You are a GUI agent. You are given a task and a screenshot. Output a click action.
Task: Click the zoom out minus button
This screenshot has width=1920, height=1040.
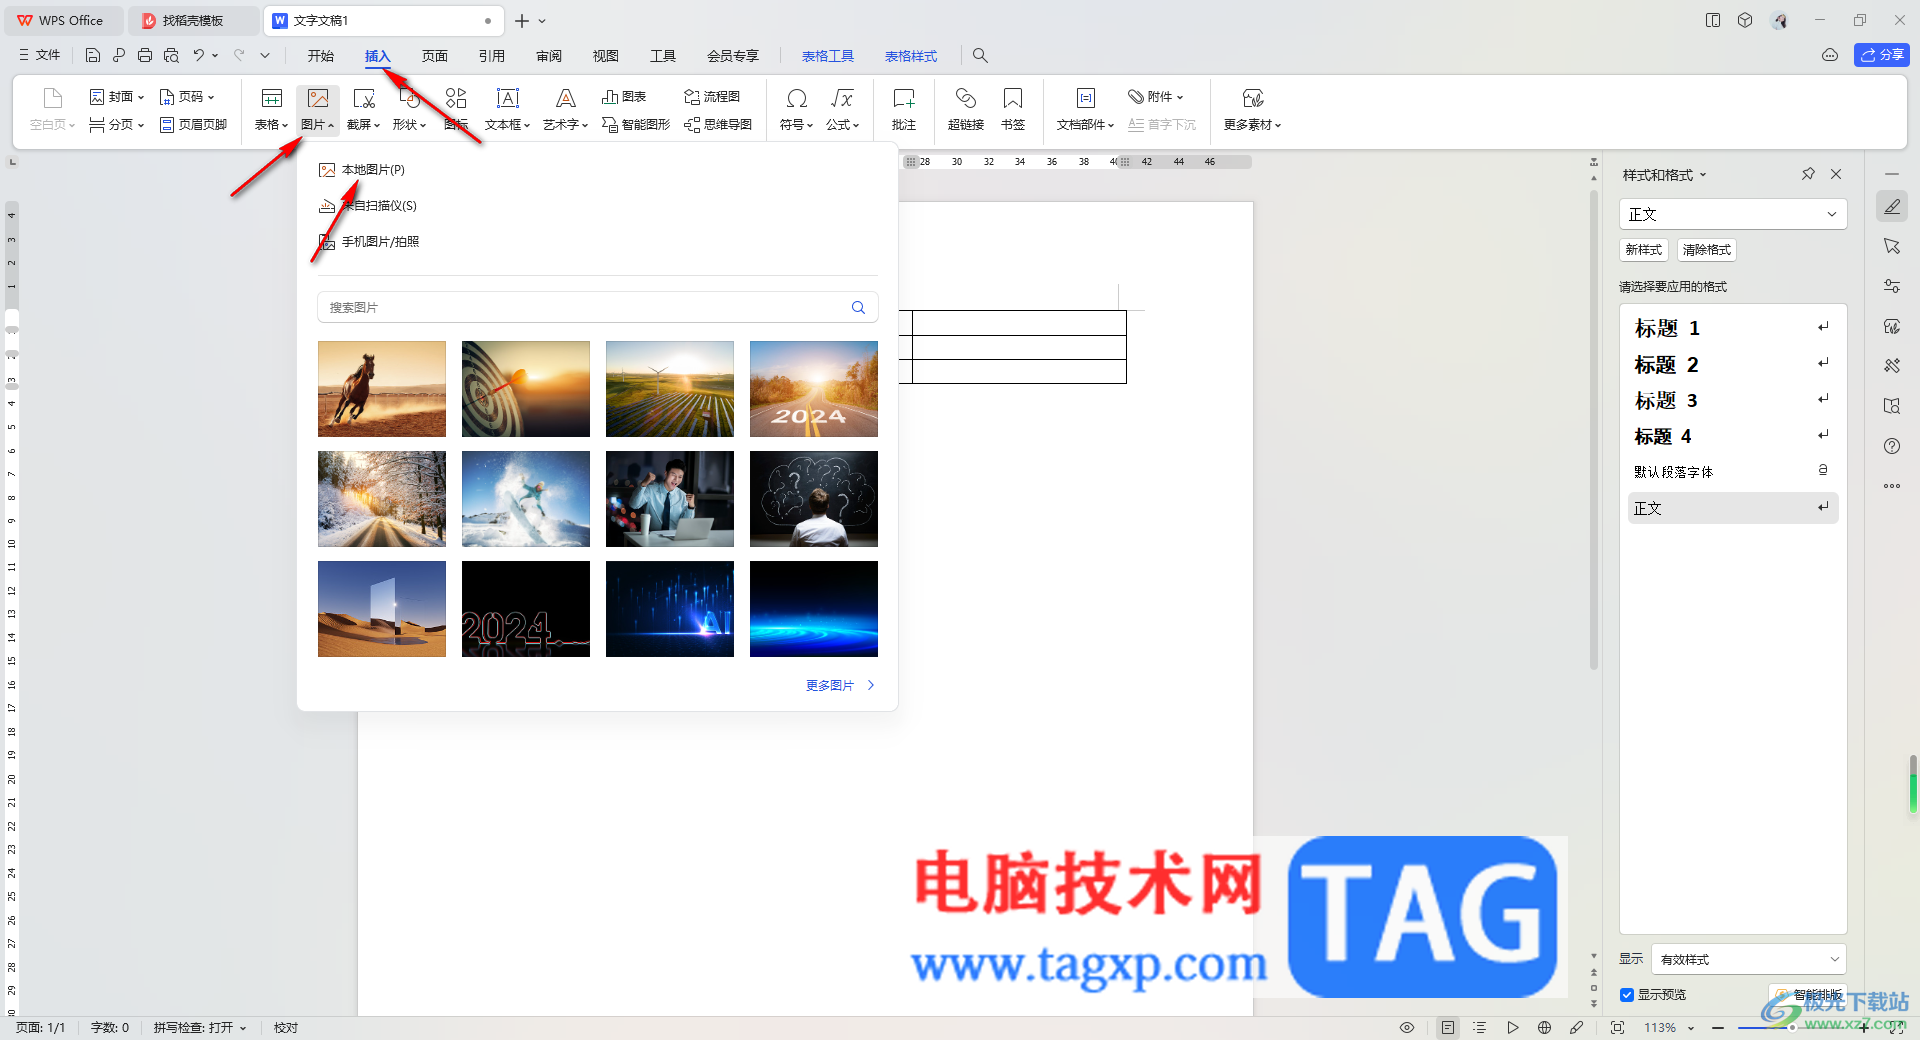pyautogui.click(x=1718, y=1028)
